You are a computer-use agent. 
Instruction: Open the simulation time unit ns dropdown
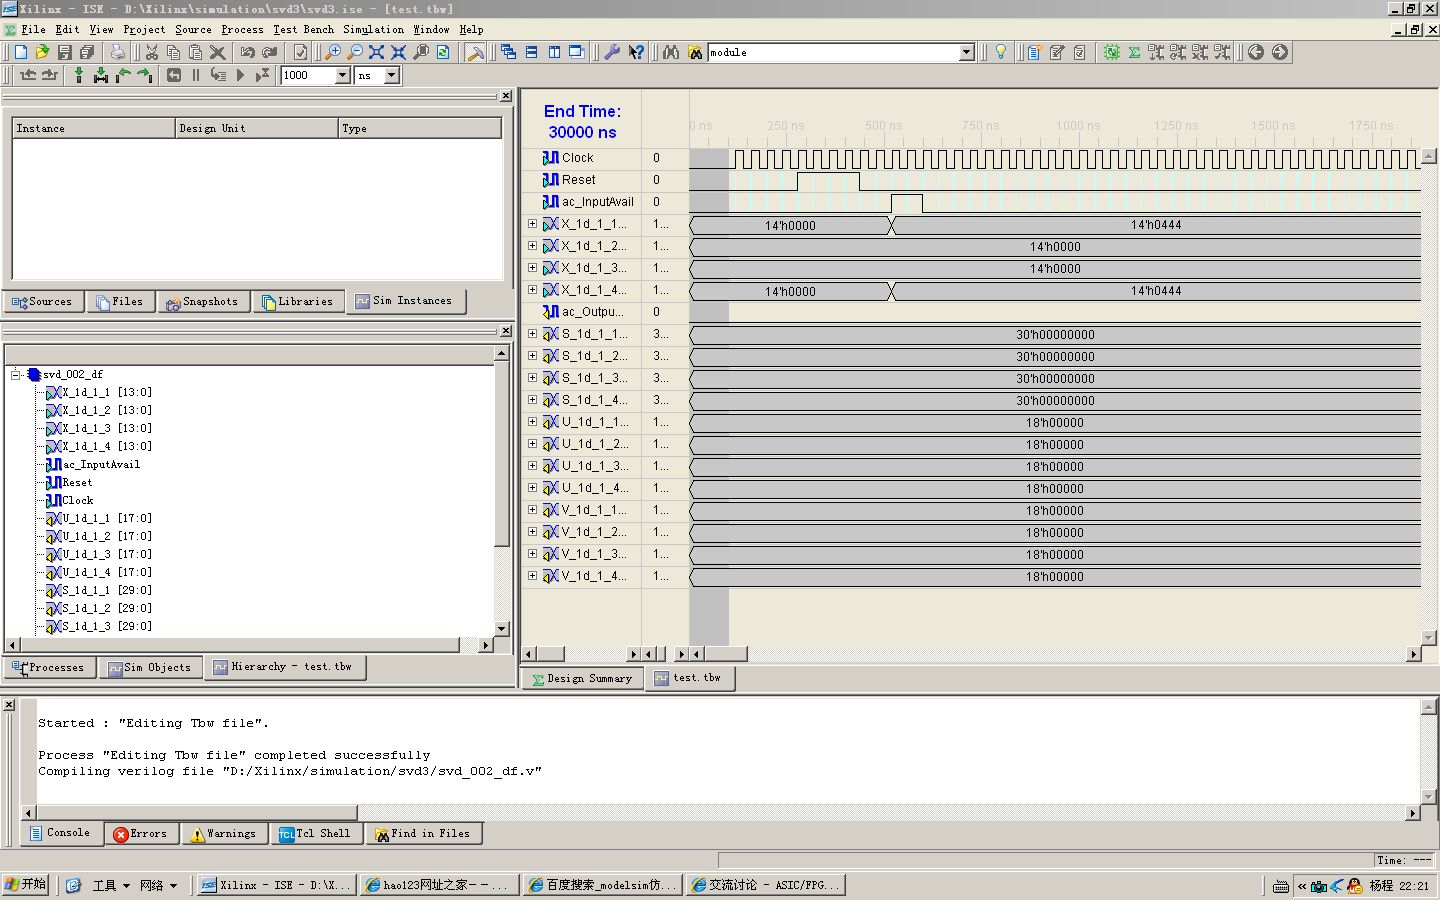[391, 75]
